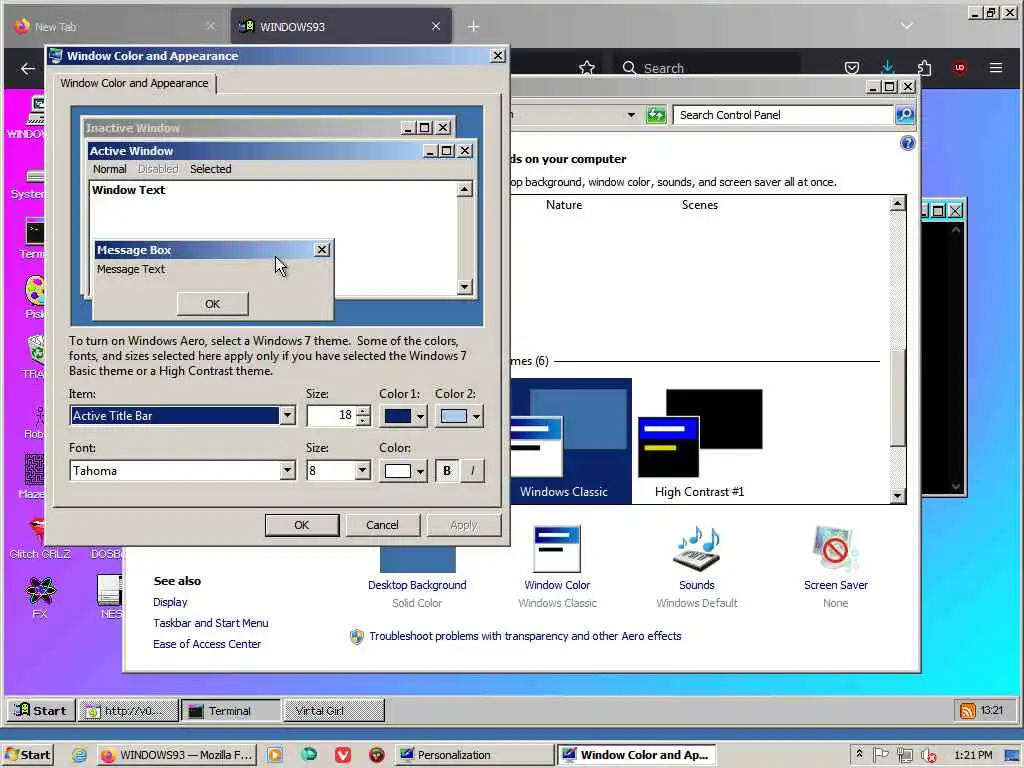Select the WINDOWS93 browser tab
The image size is (1024, 768).
pos(341,26)
